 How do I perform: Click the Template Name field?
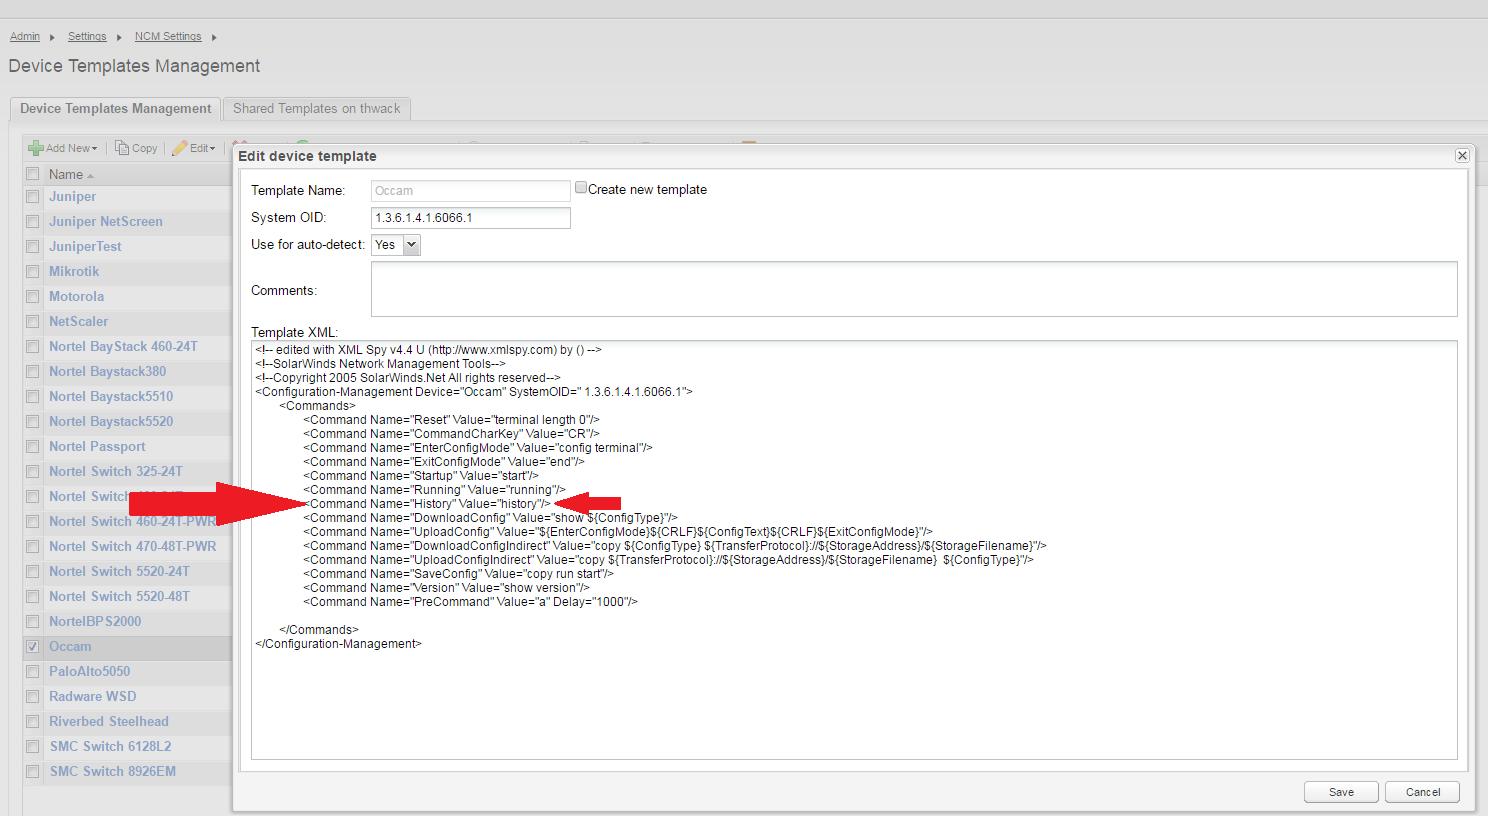coord(471,191)
